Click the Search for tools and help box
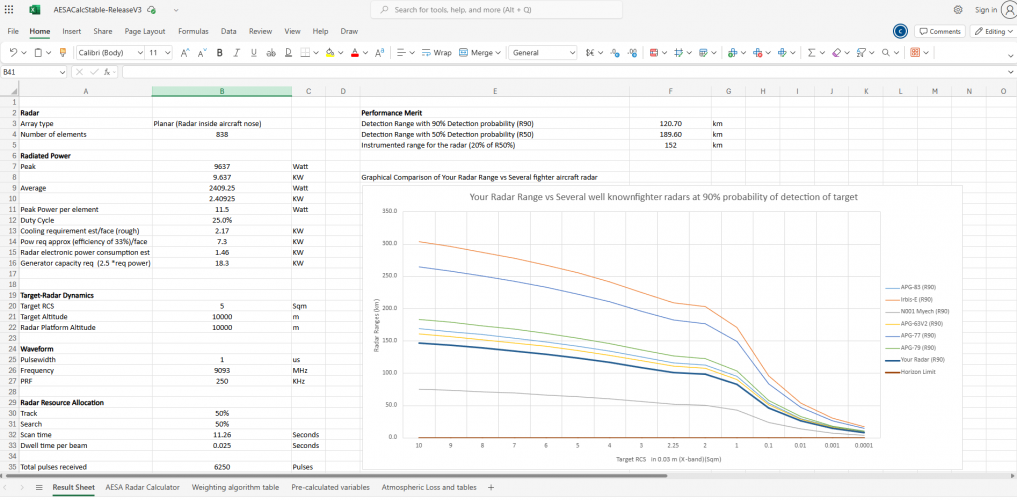This screenshot has width=1017, height=500. tap(496, 10)
